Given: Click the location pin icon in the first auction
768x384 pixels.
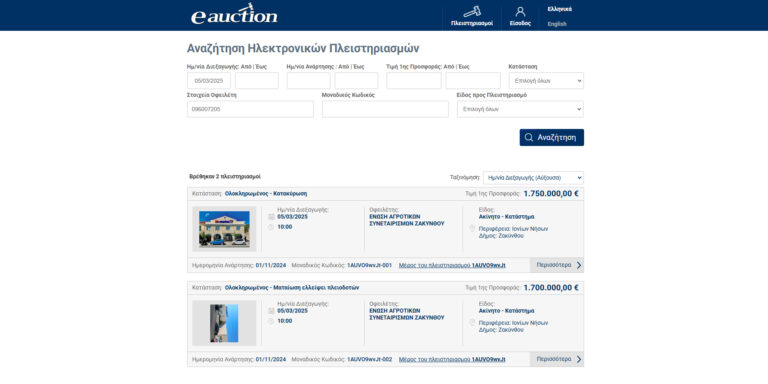Looking at the screenshot, I should (x=472, y=229).
